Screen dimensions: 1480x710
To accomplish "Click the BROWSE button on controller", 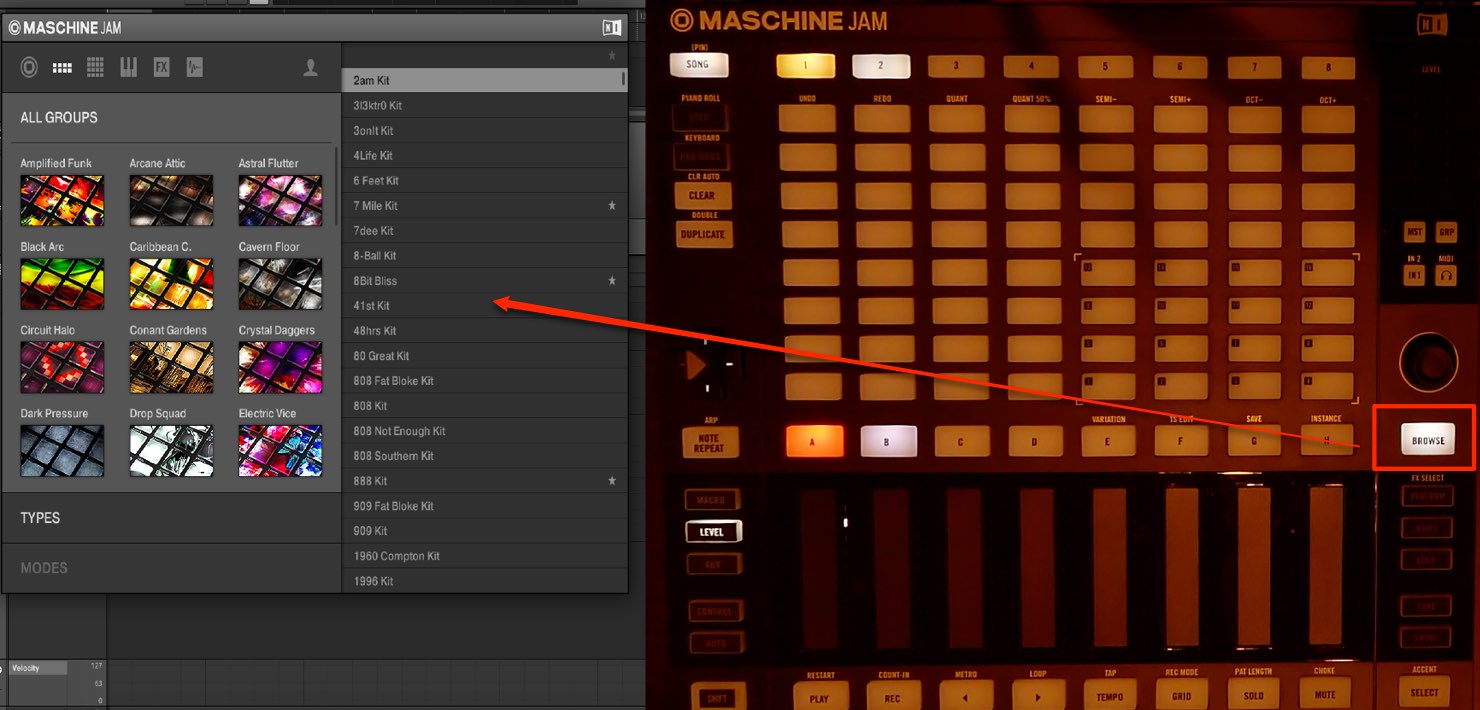I will 1428,440.
